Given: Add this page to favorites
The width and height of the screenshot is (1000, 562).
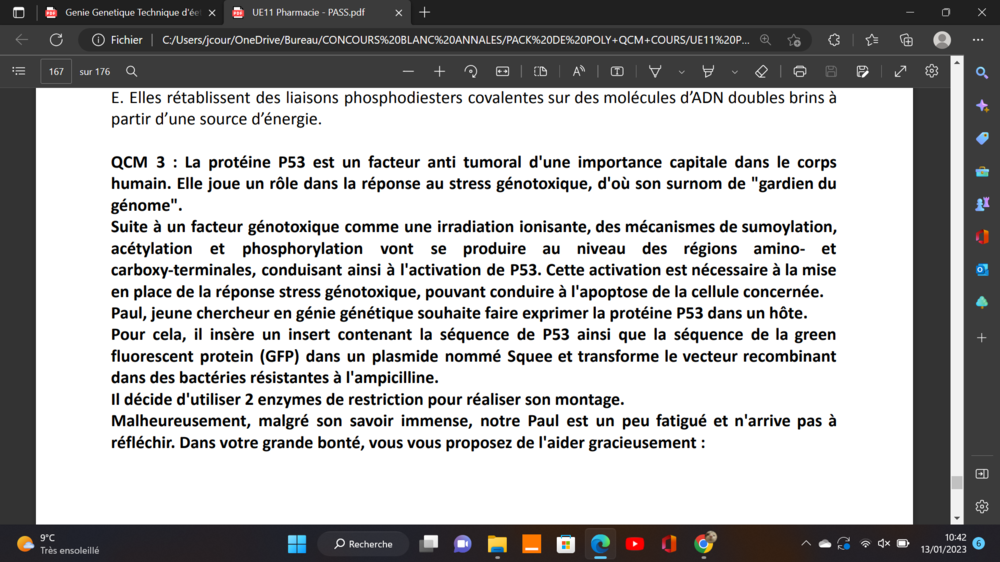Looking at the screenshot, I should coord(794,40).
